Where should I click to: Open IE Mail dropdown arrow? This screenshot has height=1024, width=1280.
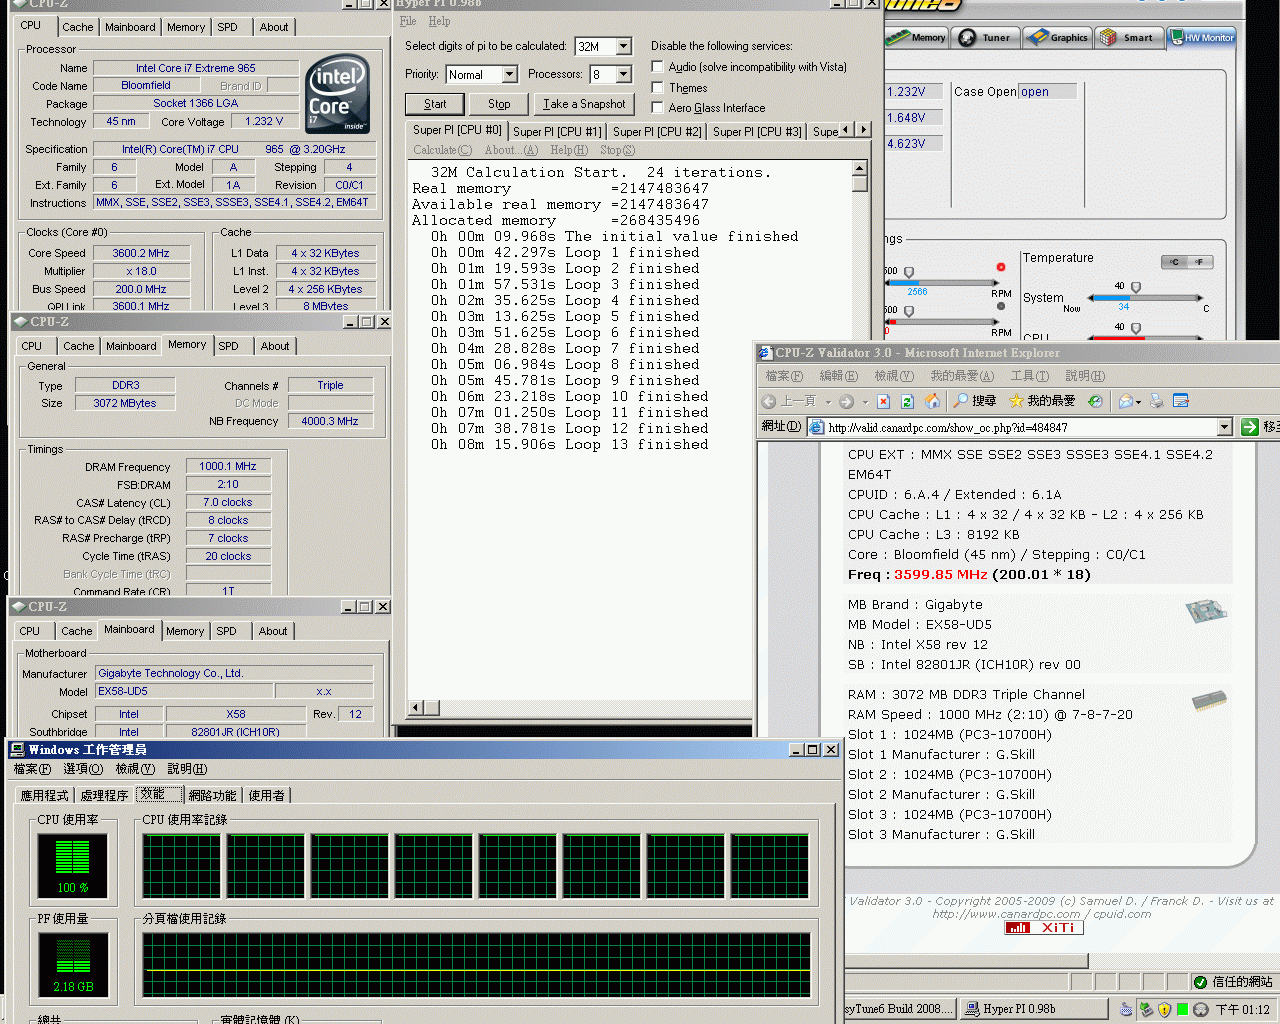point(1139,402)
